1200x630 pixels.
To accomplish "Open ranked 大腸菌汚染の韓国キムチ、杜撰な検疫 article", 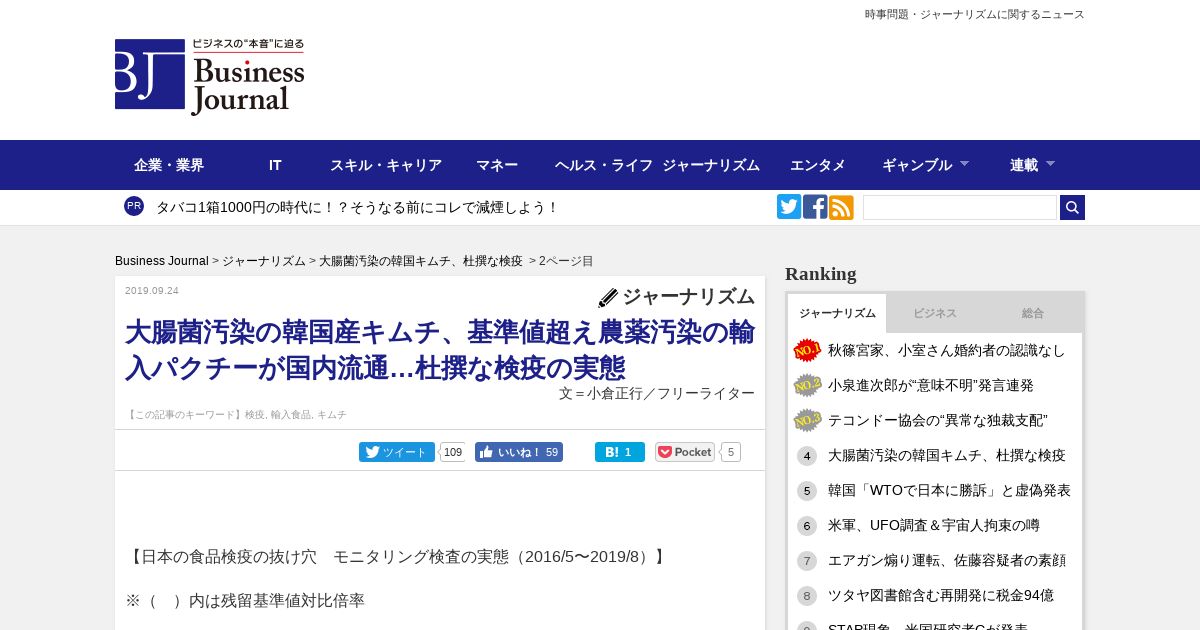I will point(947,456).
